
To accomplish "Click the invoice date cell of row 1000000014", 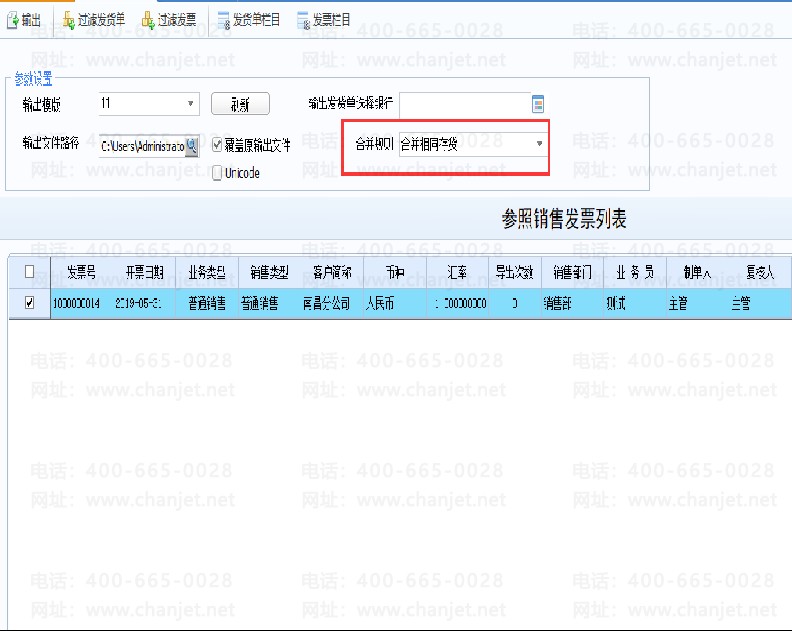I will (x=144, y=303).
